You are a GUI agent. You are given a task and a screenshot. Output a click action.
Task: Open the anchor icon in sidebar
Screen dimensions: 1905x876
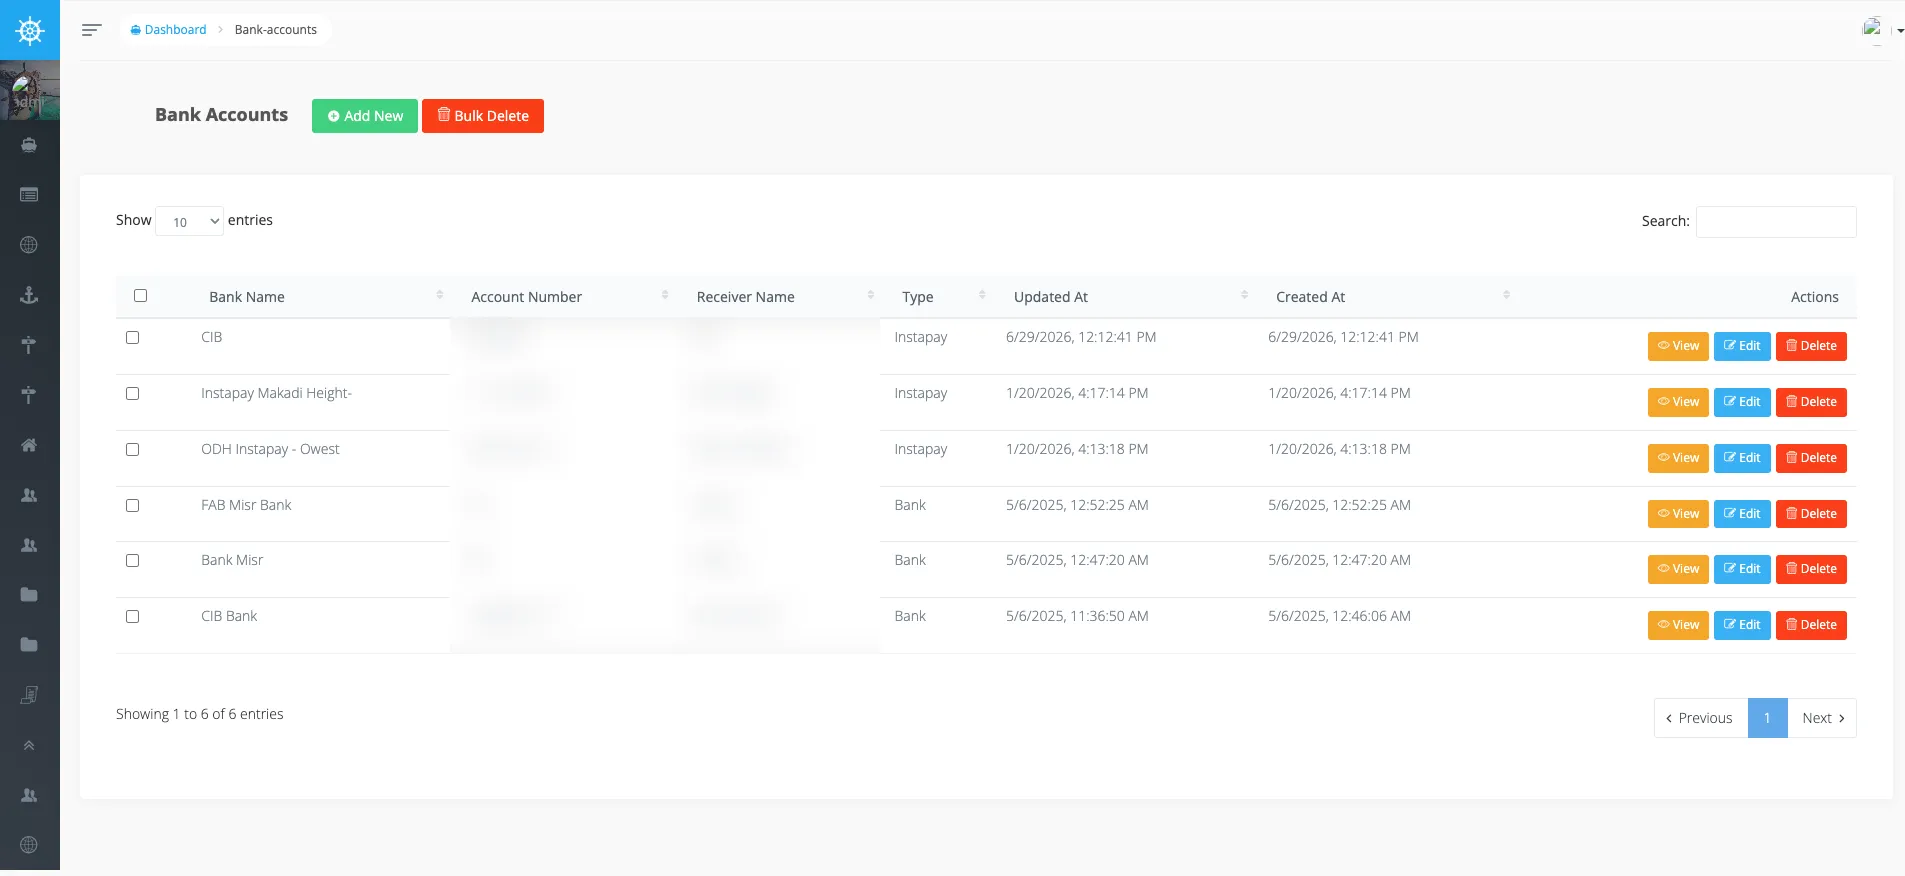pos(29,295)
